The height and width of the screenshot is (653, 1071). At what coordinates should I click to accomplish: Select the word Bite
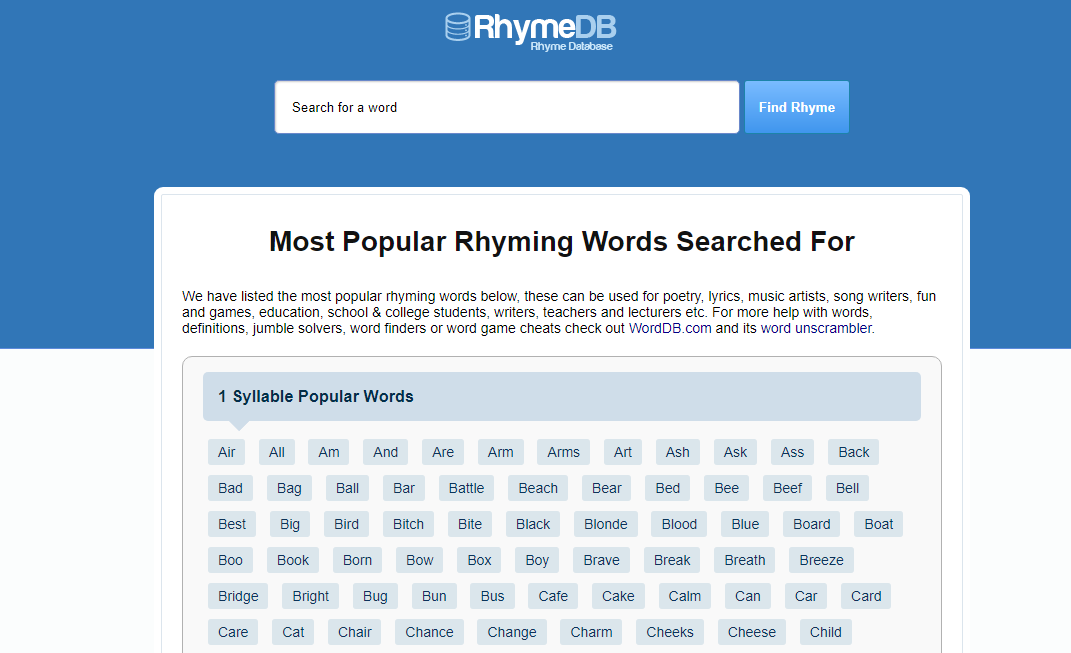470,525
